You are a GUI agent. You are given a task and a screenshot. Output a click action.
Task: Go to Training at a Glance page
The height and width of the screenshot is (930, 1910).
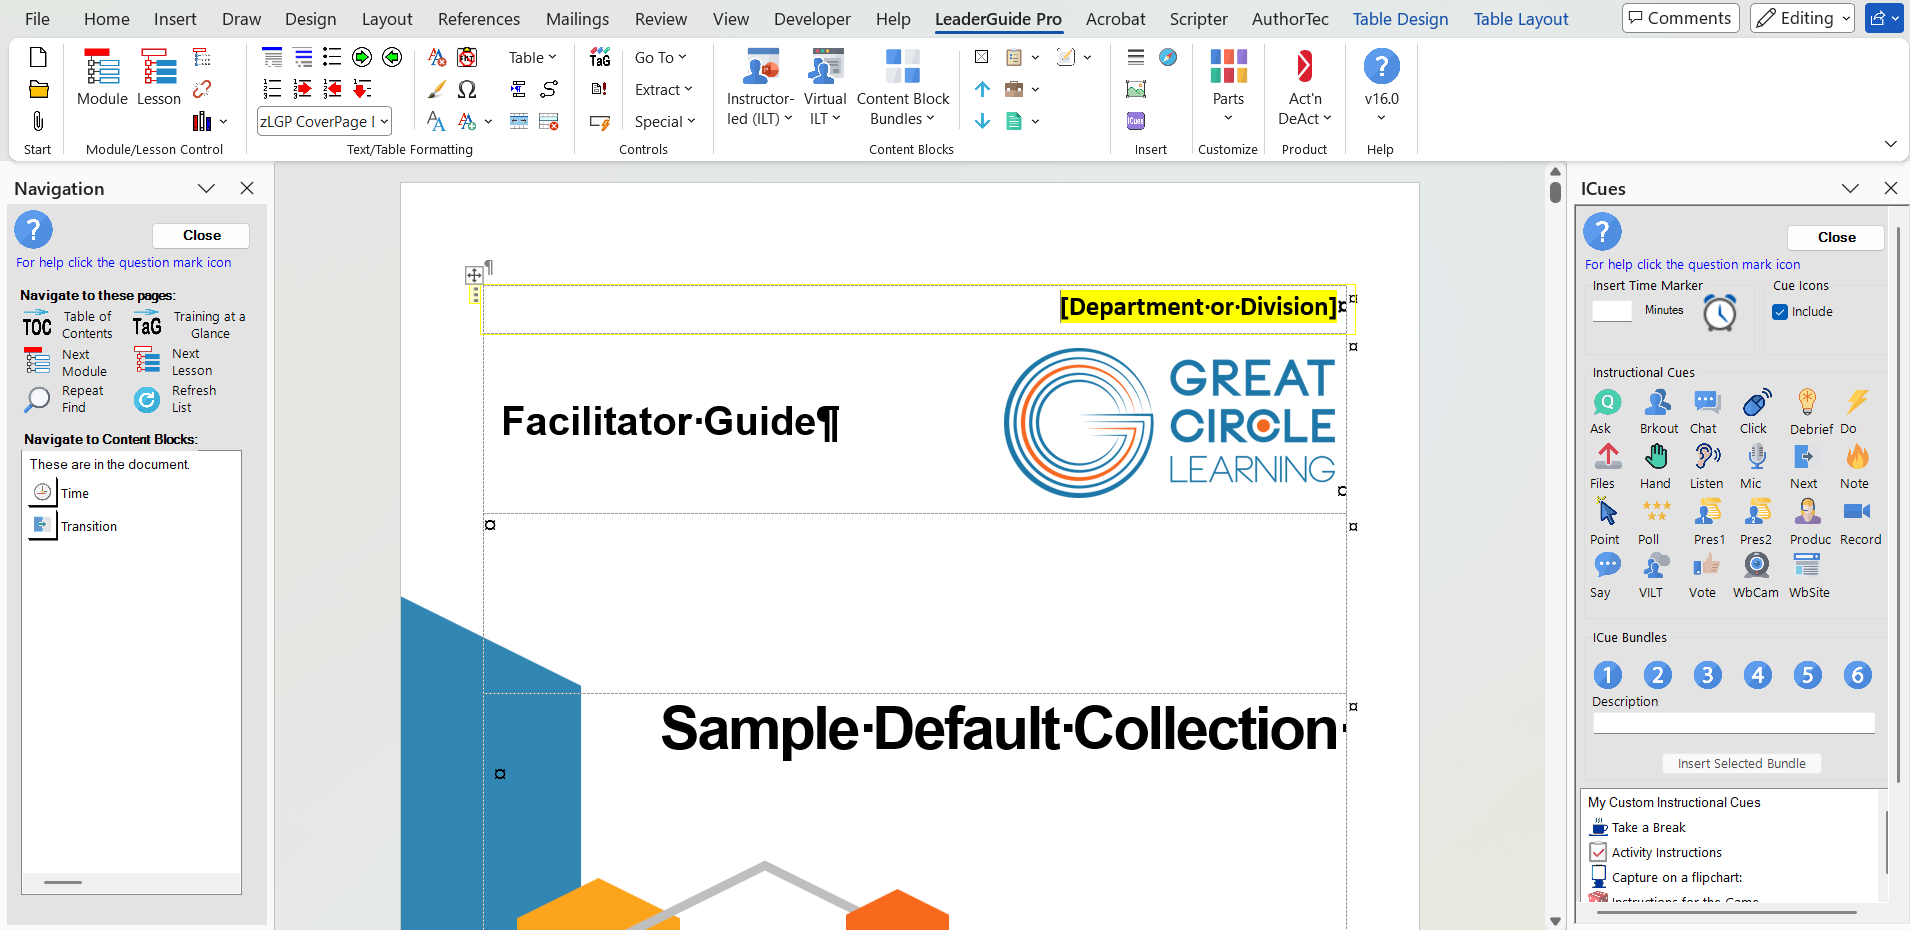tap(190, 325)
